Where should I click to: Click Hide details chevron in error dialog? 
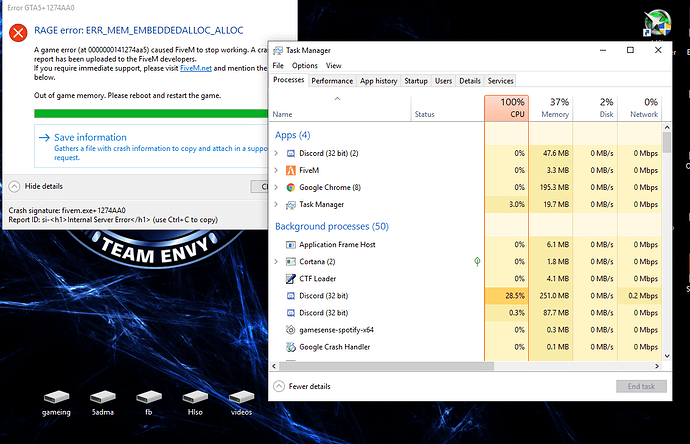click(x=14, y=187)
